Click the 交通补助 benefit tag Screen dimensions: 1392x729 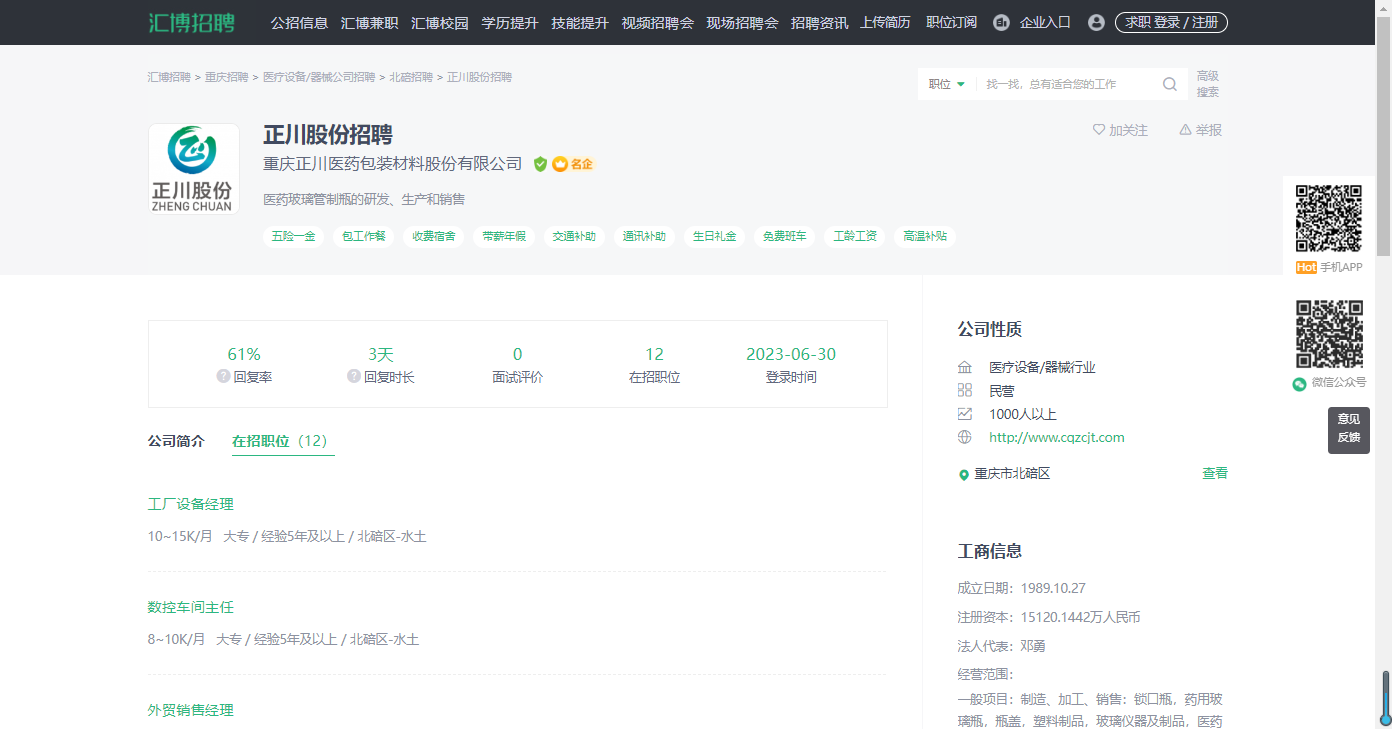(574, 237)
